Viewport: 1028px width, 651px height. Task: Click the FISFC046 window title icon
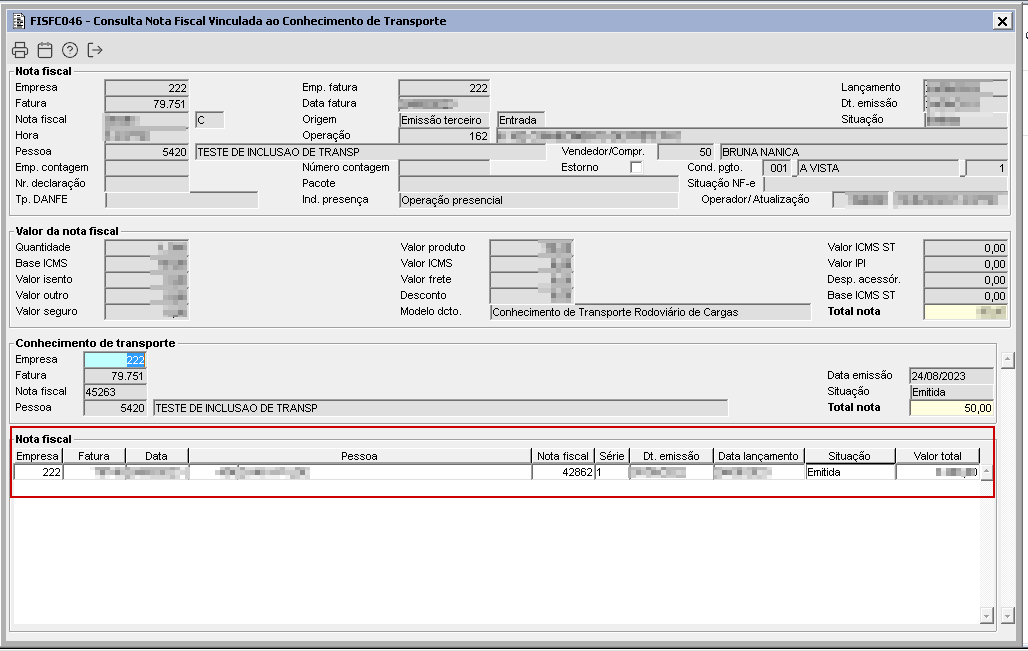(x=19, y=21)
